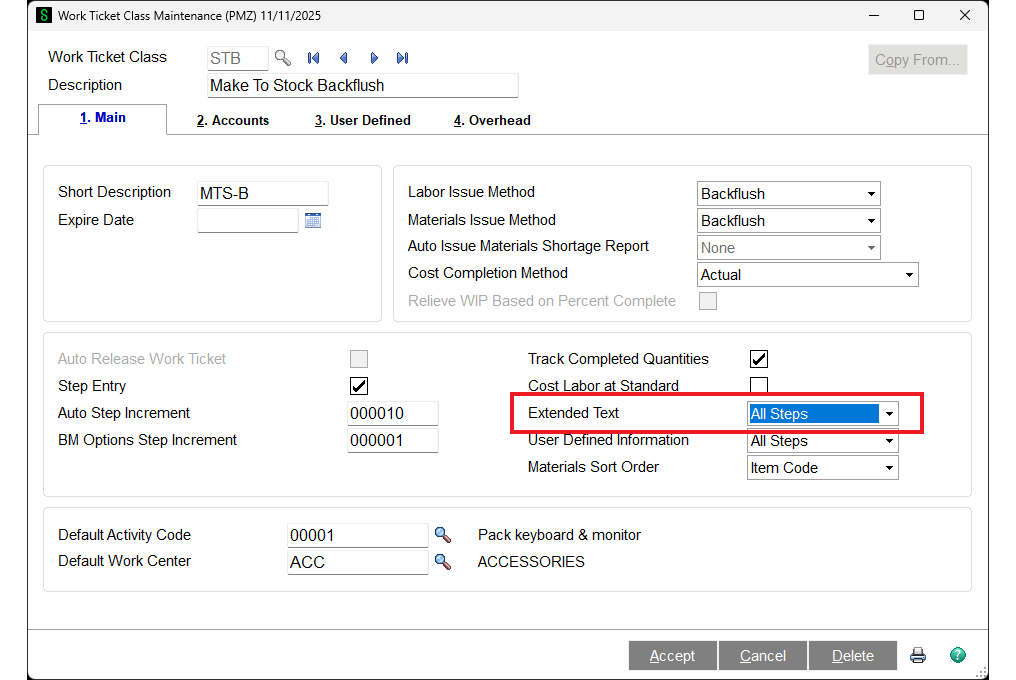Click into the Short Description field
This screenshot has width=1016, height=680.
[x=262, y=193]
